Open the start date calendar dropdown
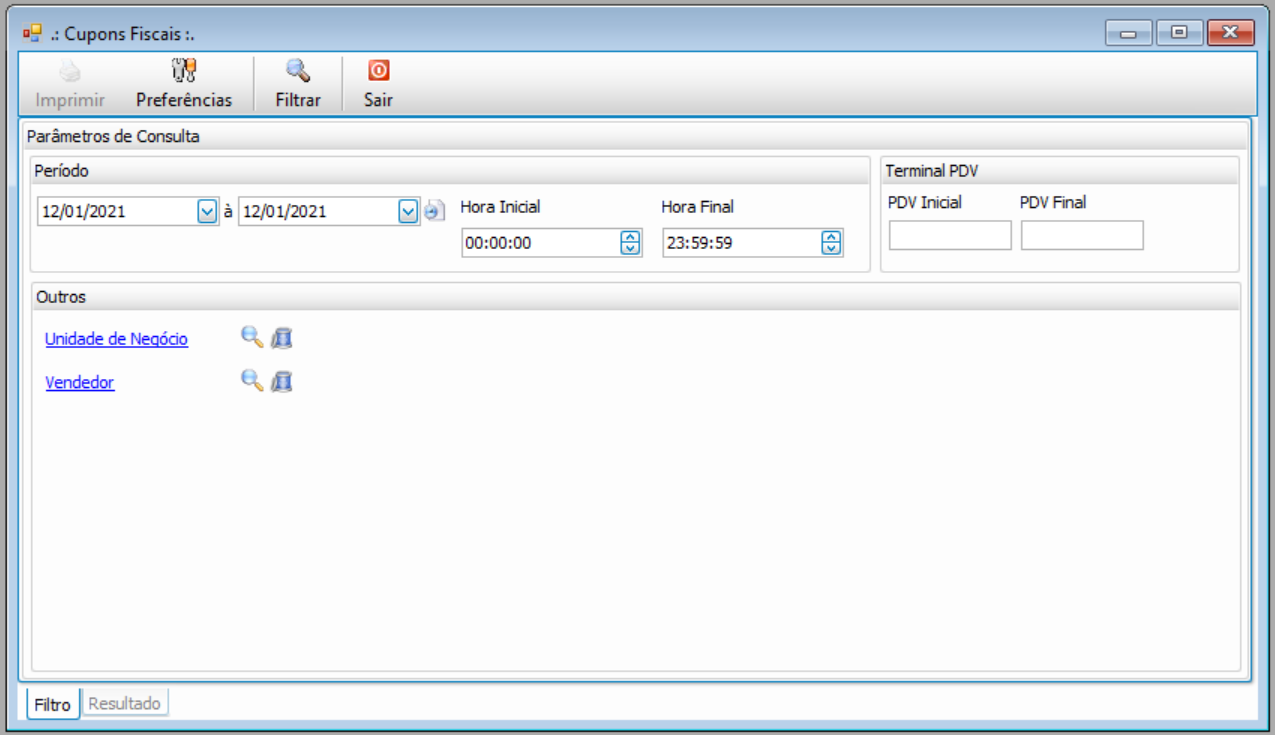Viewport: 1275px width, 735px height. pyautogui.click(x=207, y=211)
